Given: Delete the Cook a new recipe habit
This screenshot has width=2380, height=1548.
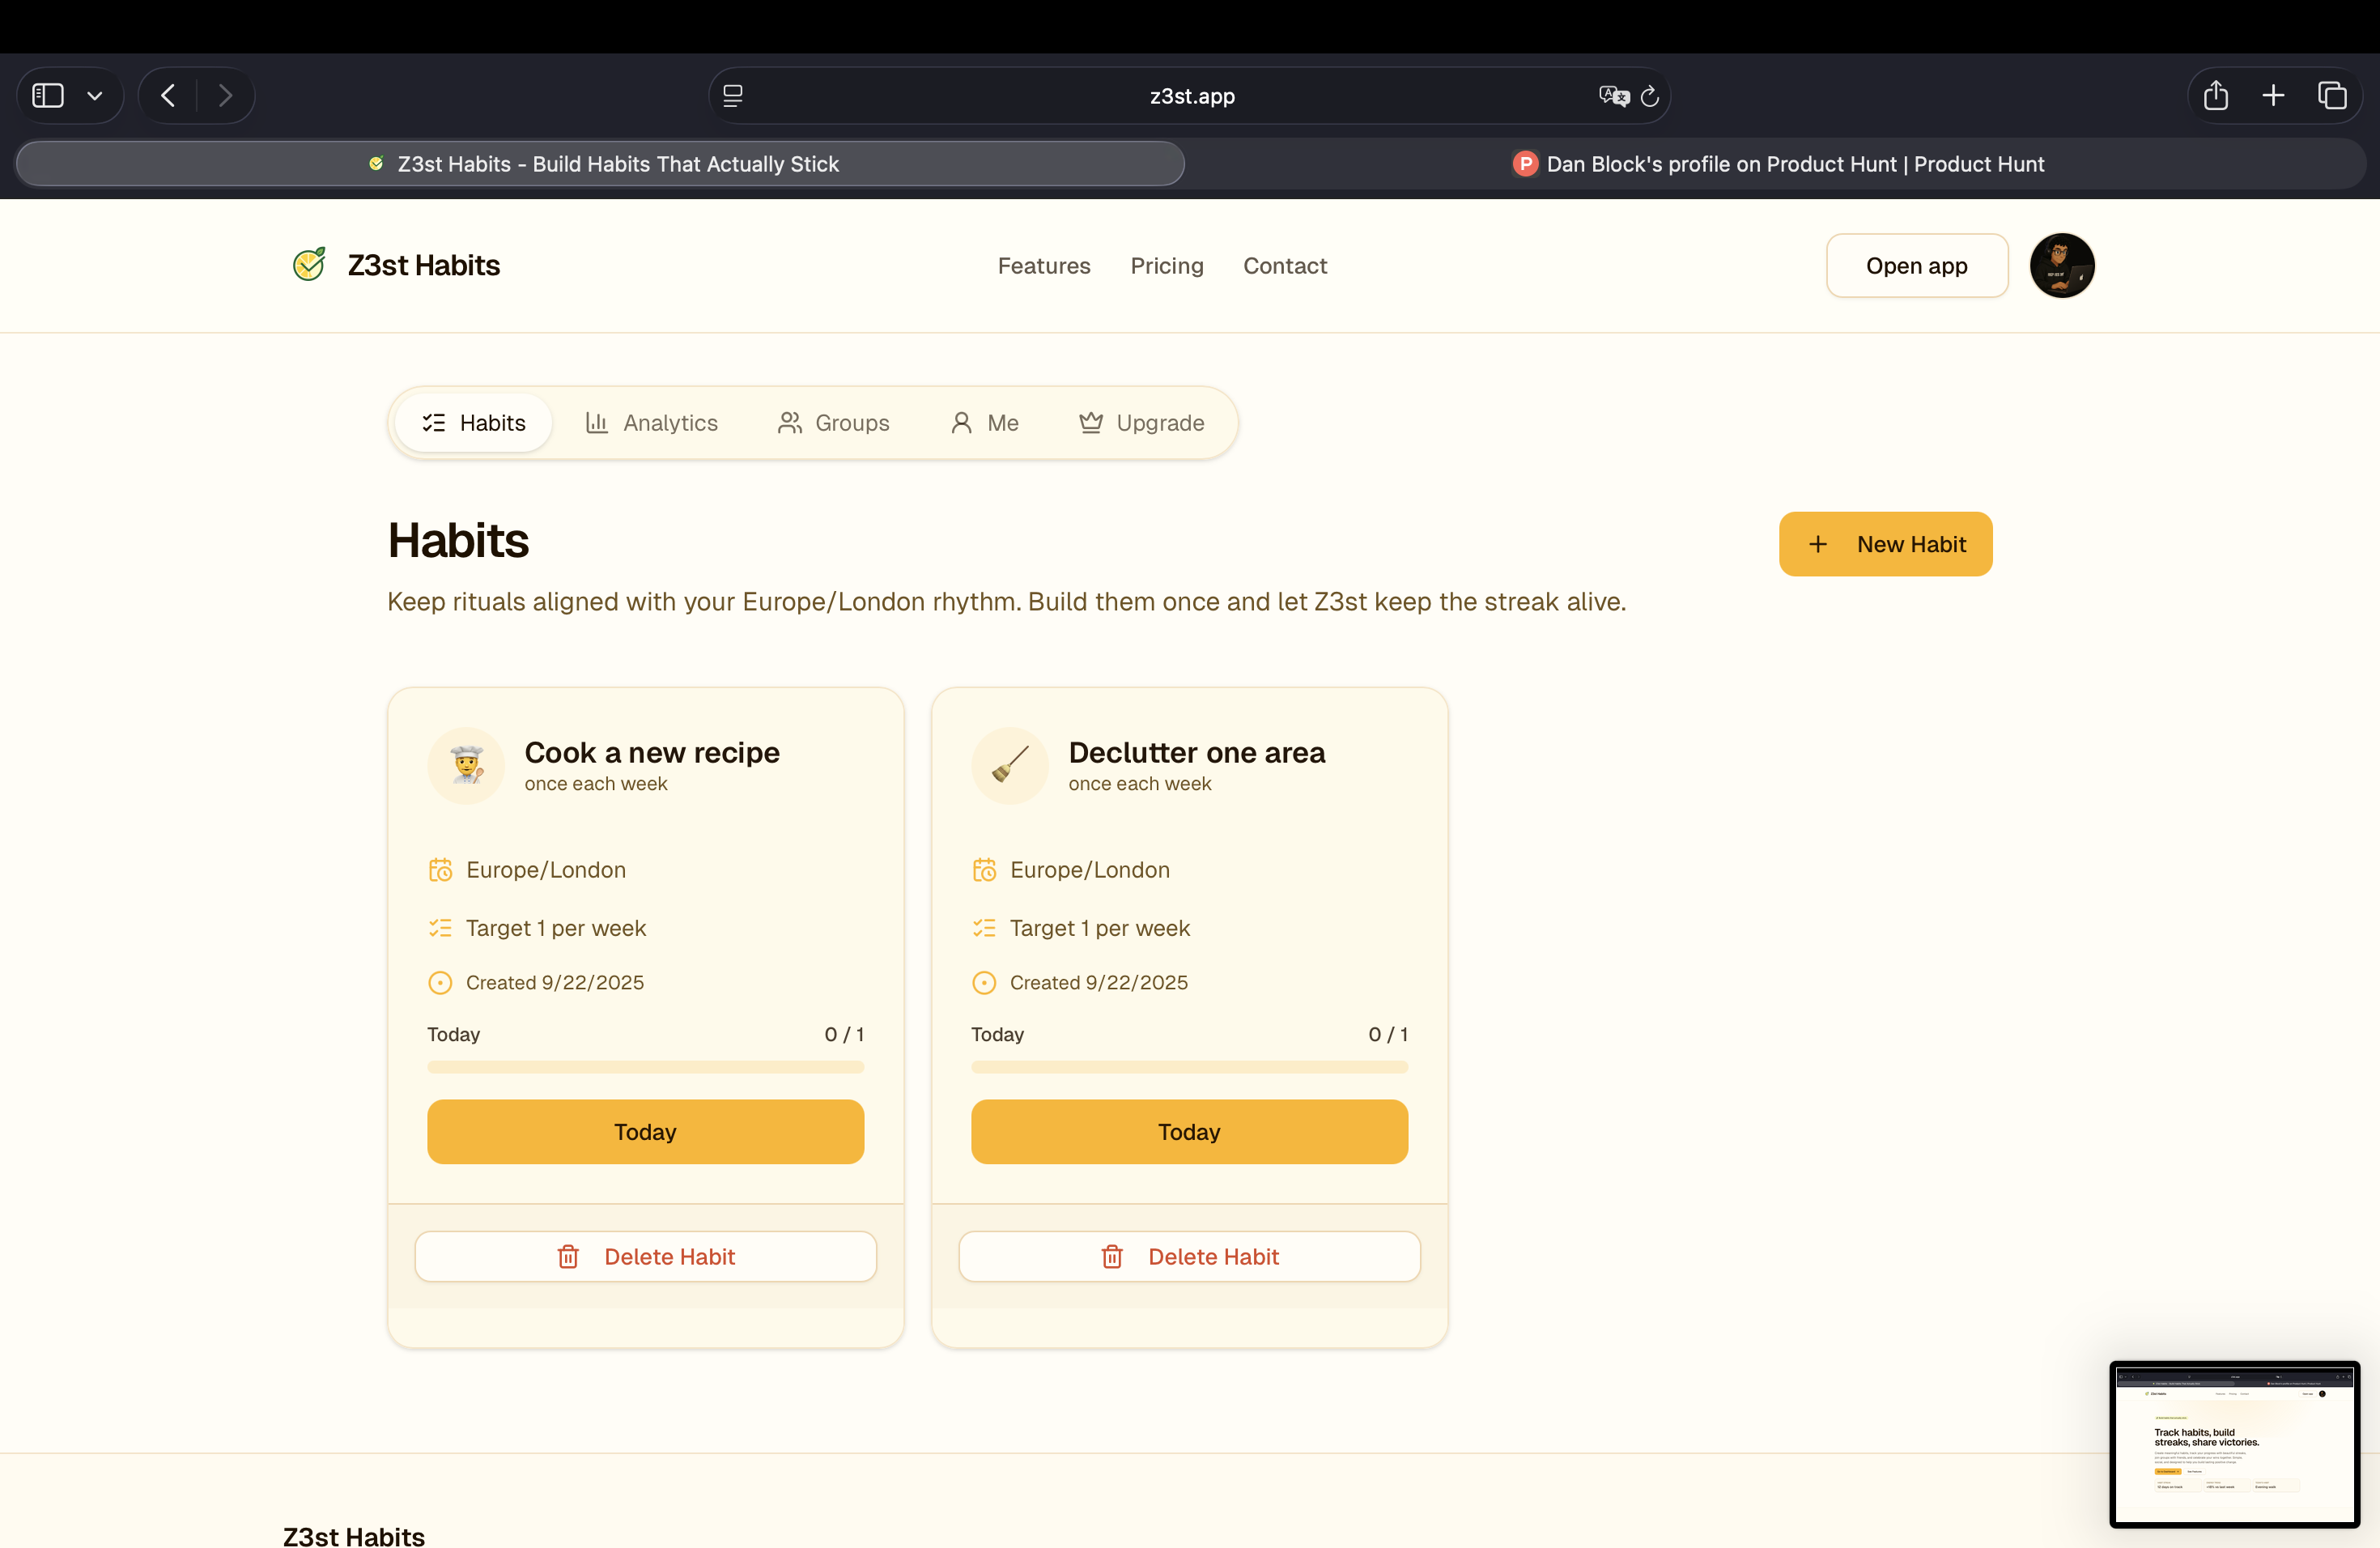Looking at the screenshot, I should click(x=645, y=1257).
